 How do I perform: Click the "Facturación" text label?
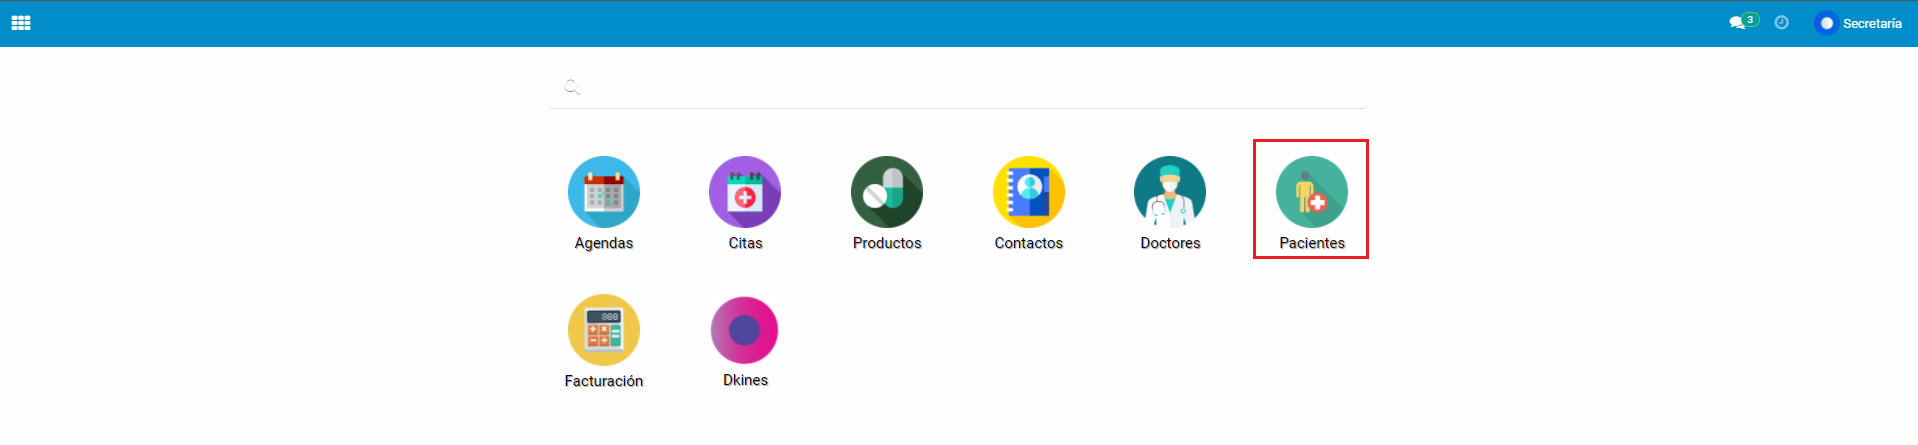click(x=603, y=381)
